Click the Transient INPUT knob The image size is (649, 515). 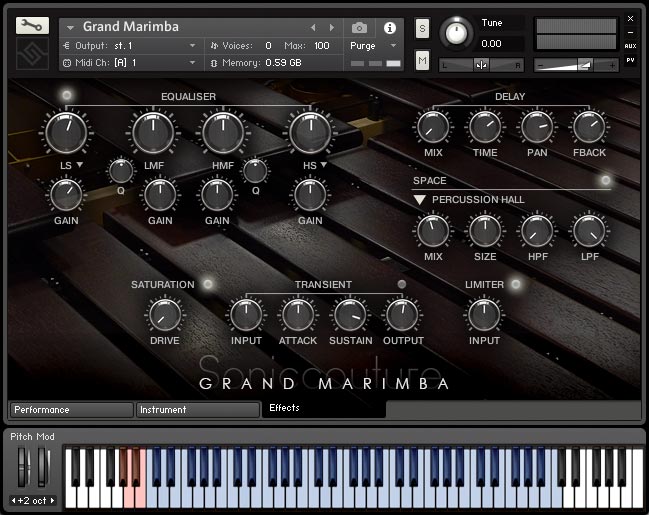click(246, 315)
